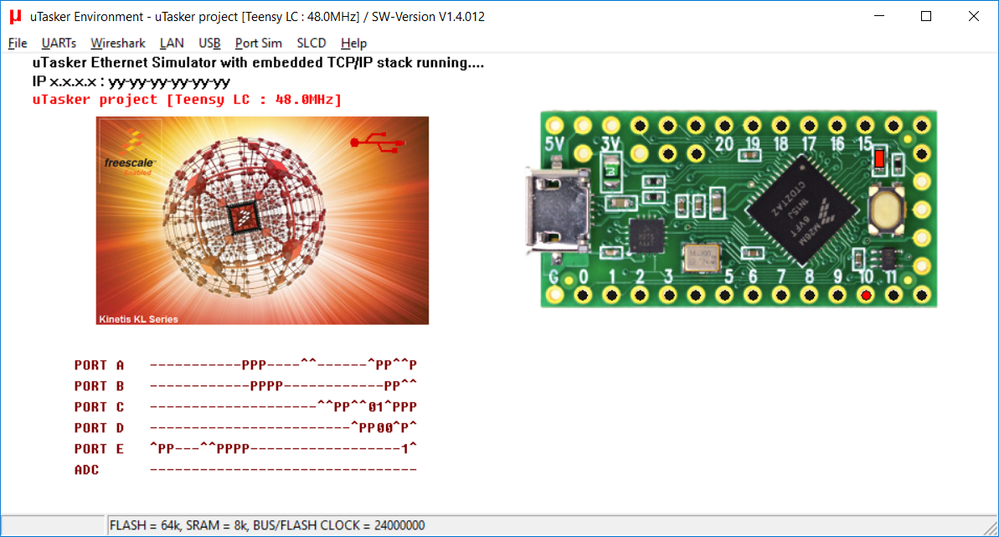Open the Help menu
999x537 pixels.
354,43
